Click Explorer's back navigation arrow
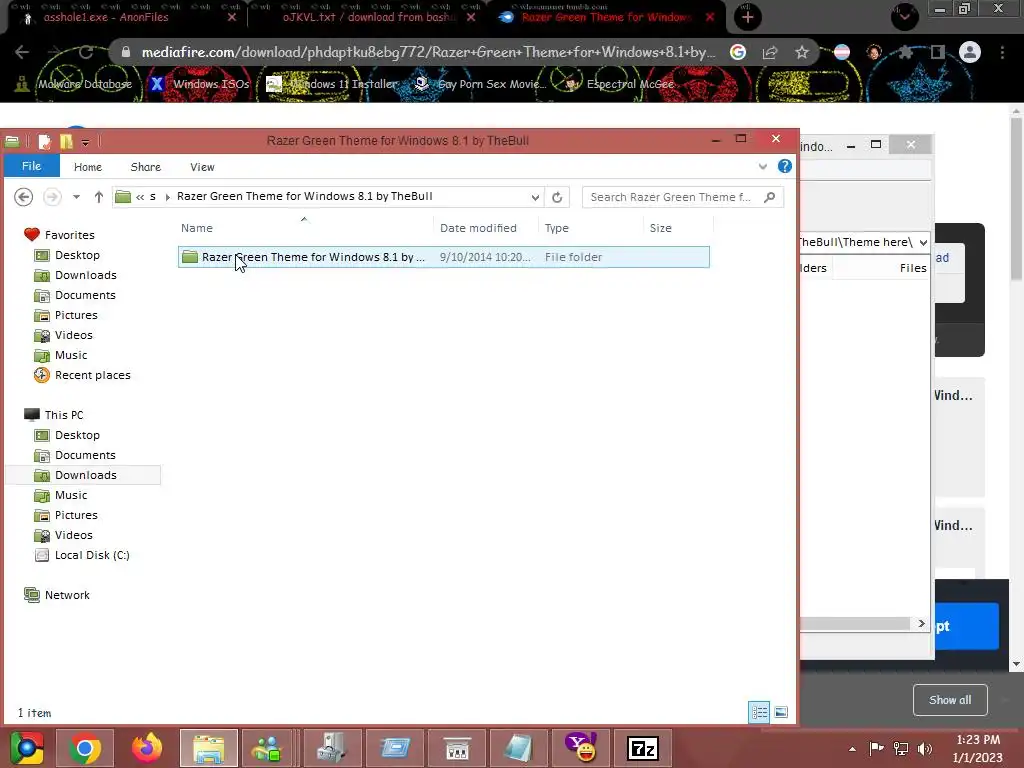 click(24, 197)
